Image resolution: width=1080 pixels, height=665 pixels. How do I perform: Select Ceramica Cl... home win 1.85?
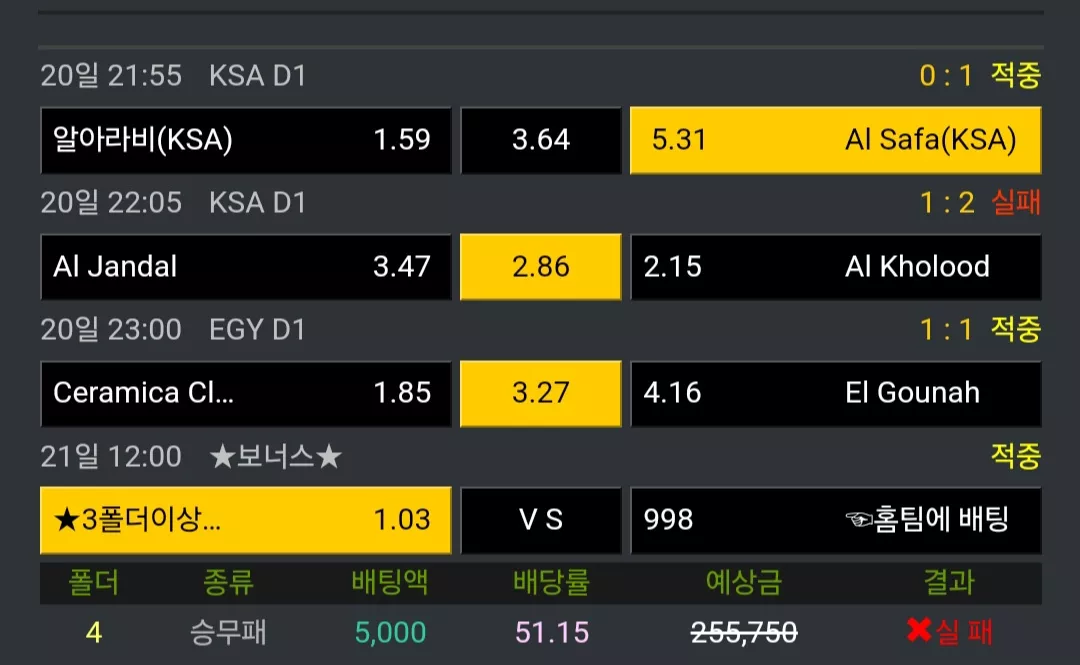pos(246,393)
